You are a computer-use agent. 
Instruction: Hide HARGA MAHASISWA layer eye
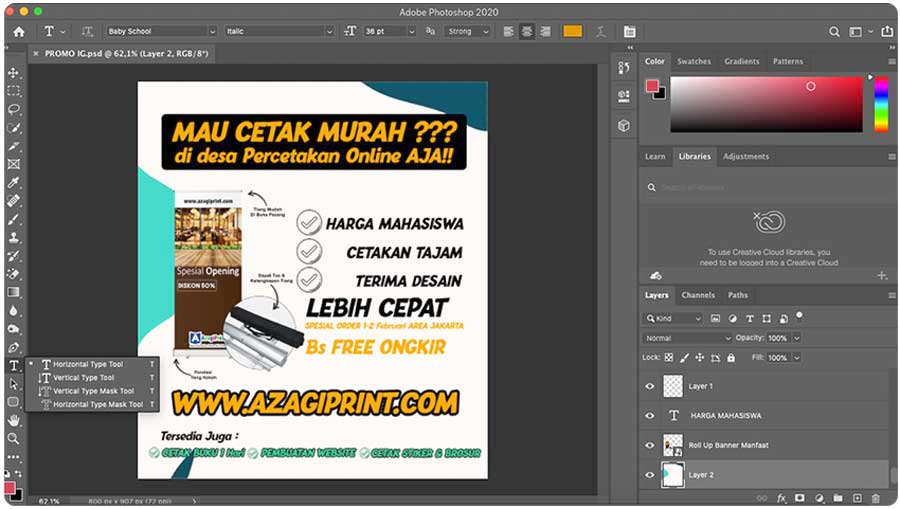coord(650,415)
